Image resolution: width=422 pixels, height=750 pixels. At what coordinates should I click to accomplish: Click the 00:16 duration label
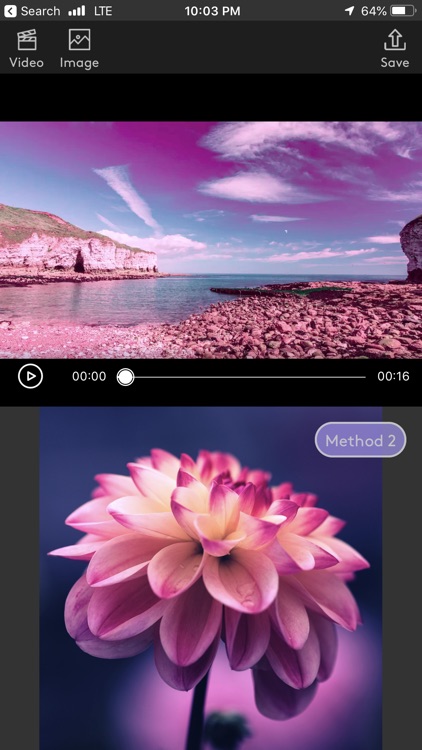point(393,376)
